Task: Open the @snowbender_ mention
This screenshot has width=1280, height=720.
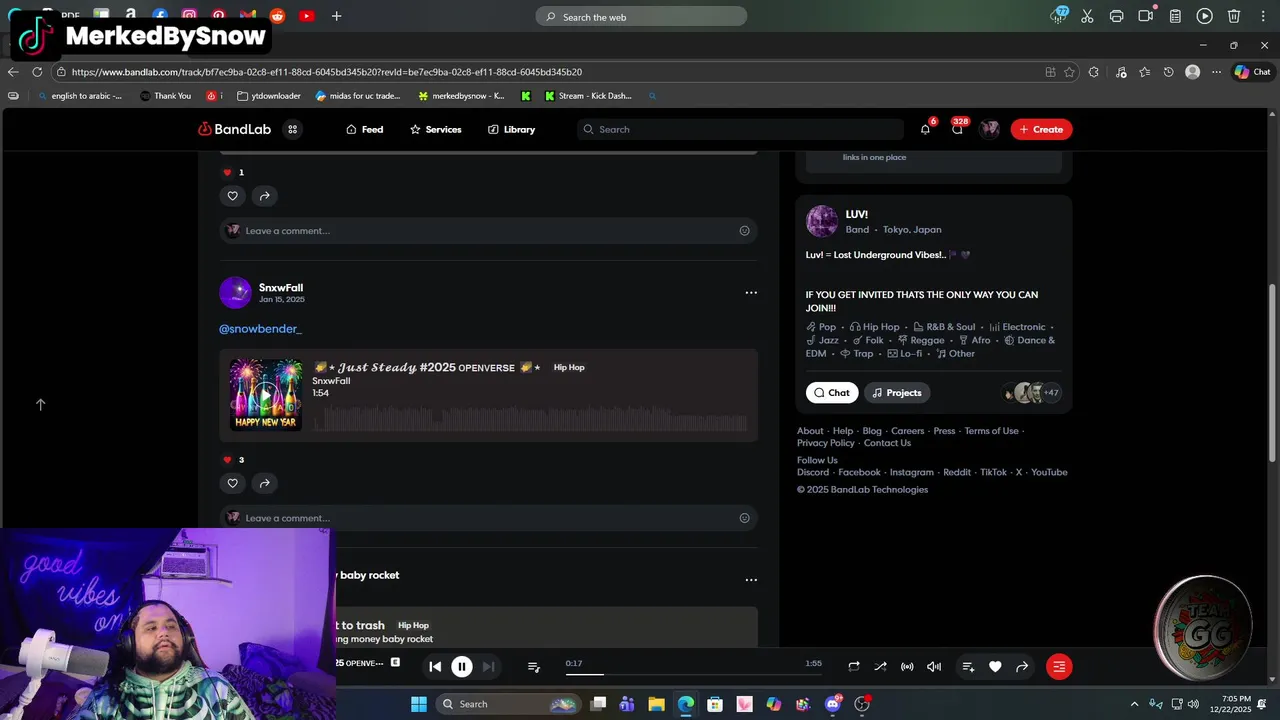Action: pos(260,329)
